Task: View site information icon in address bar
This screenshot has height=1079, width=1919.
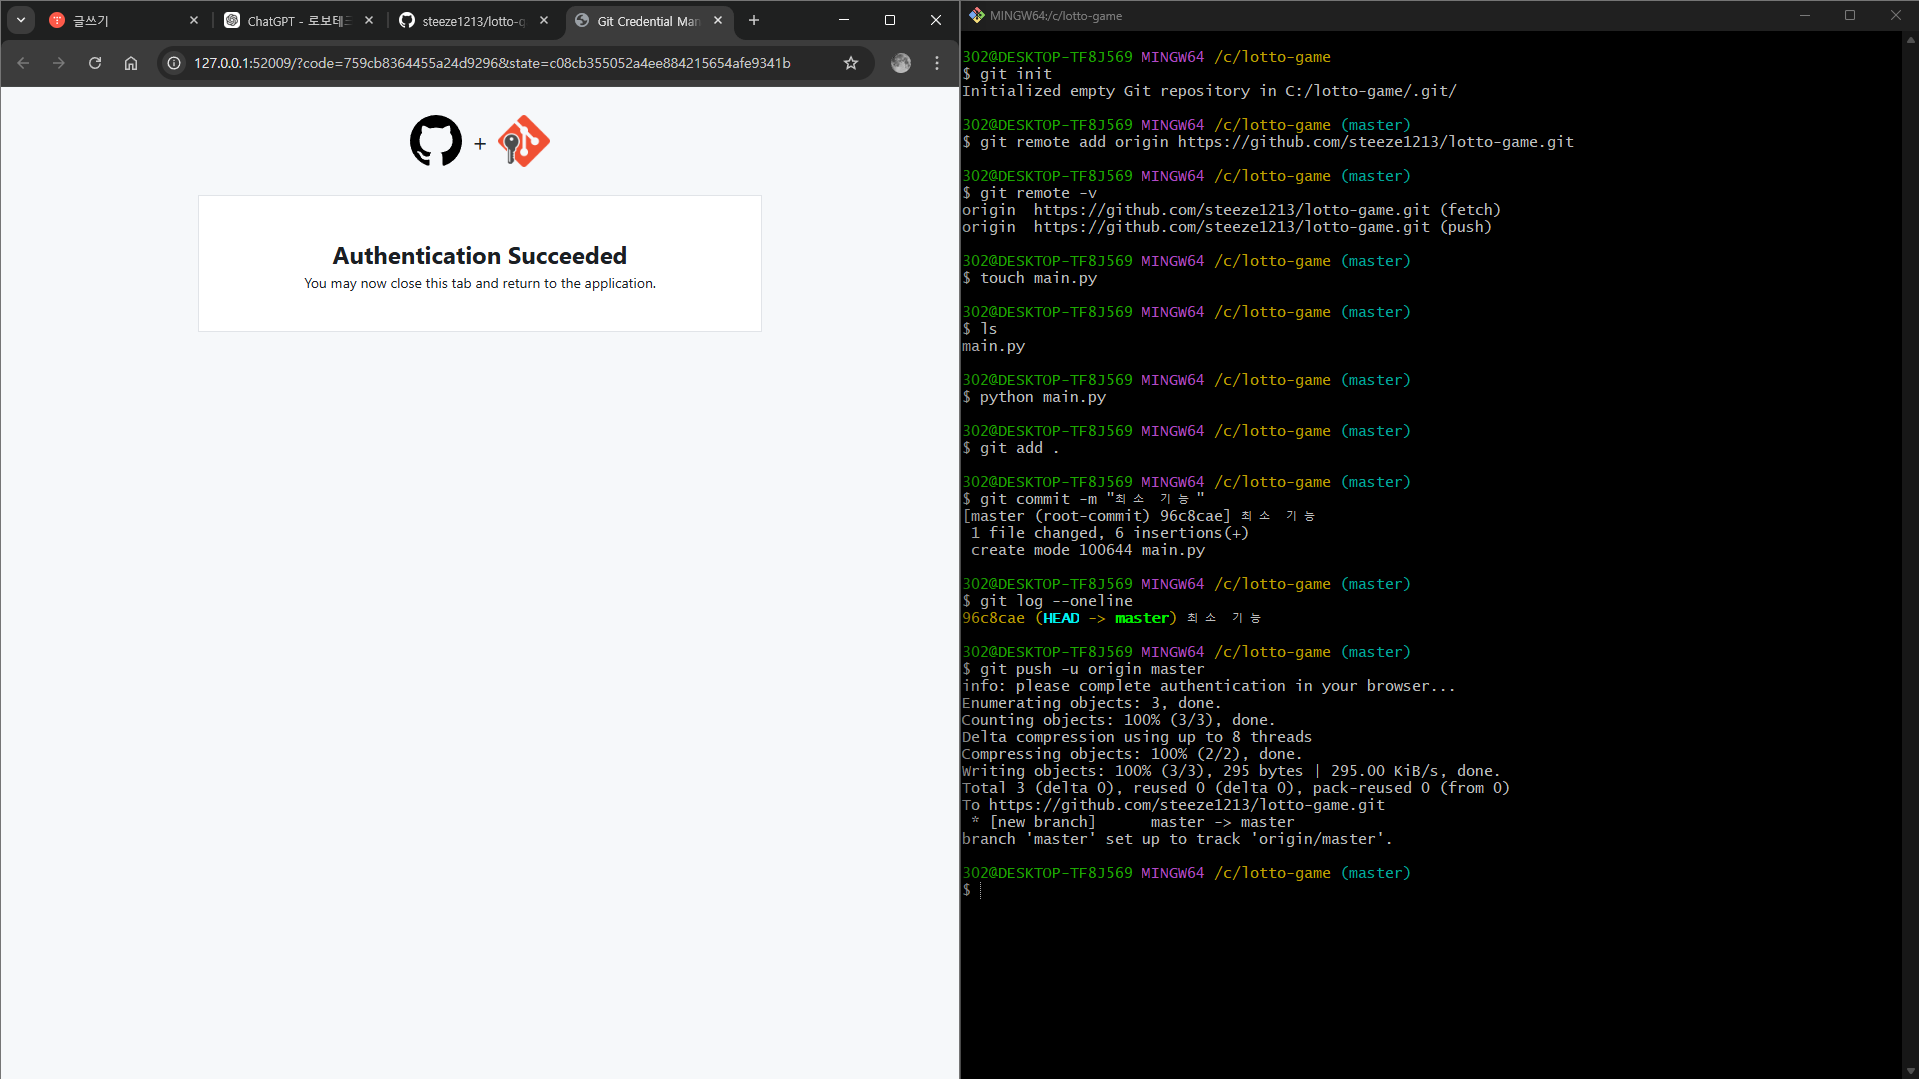Action: point(174,63)
